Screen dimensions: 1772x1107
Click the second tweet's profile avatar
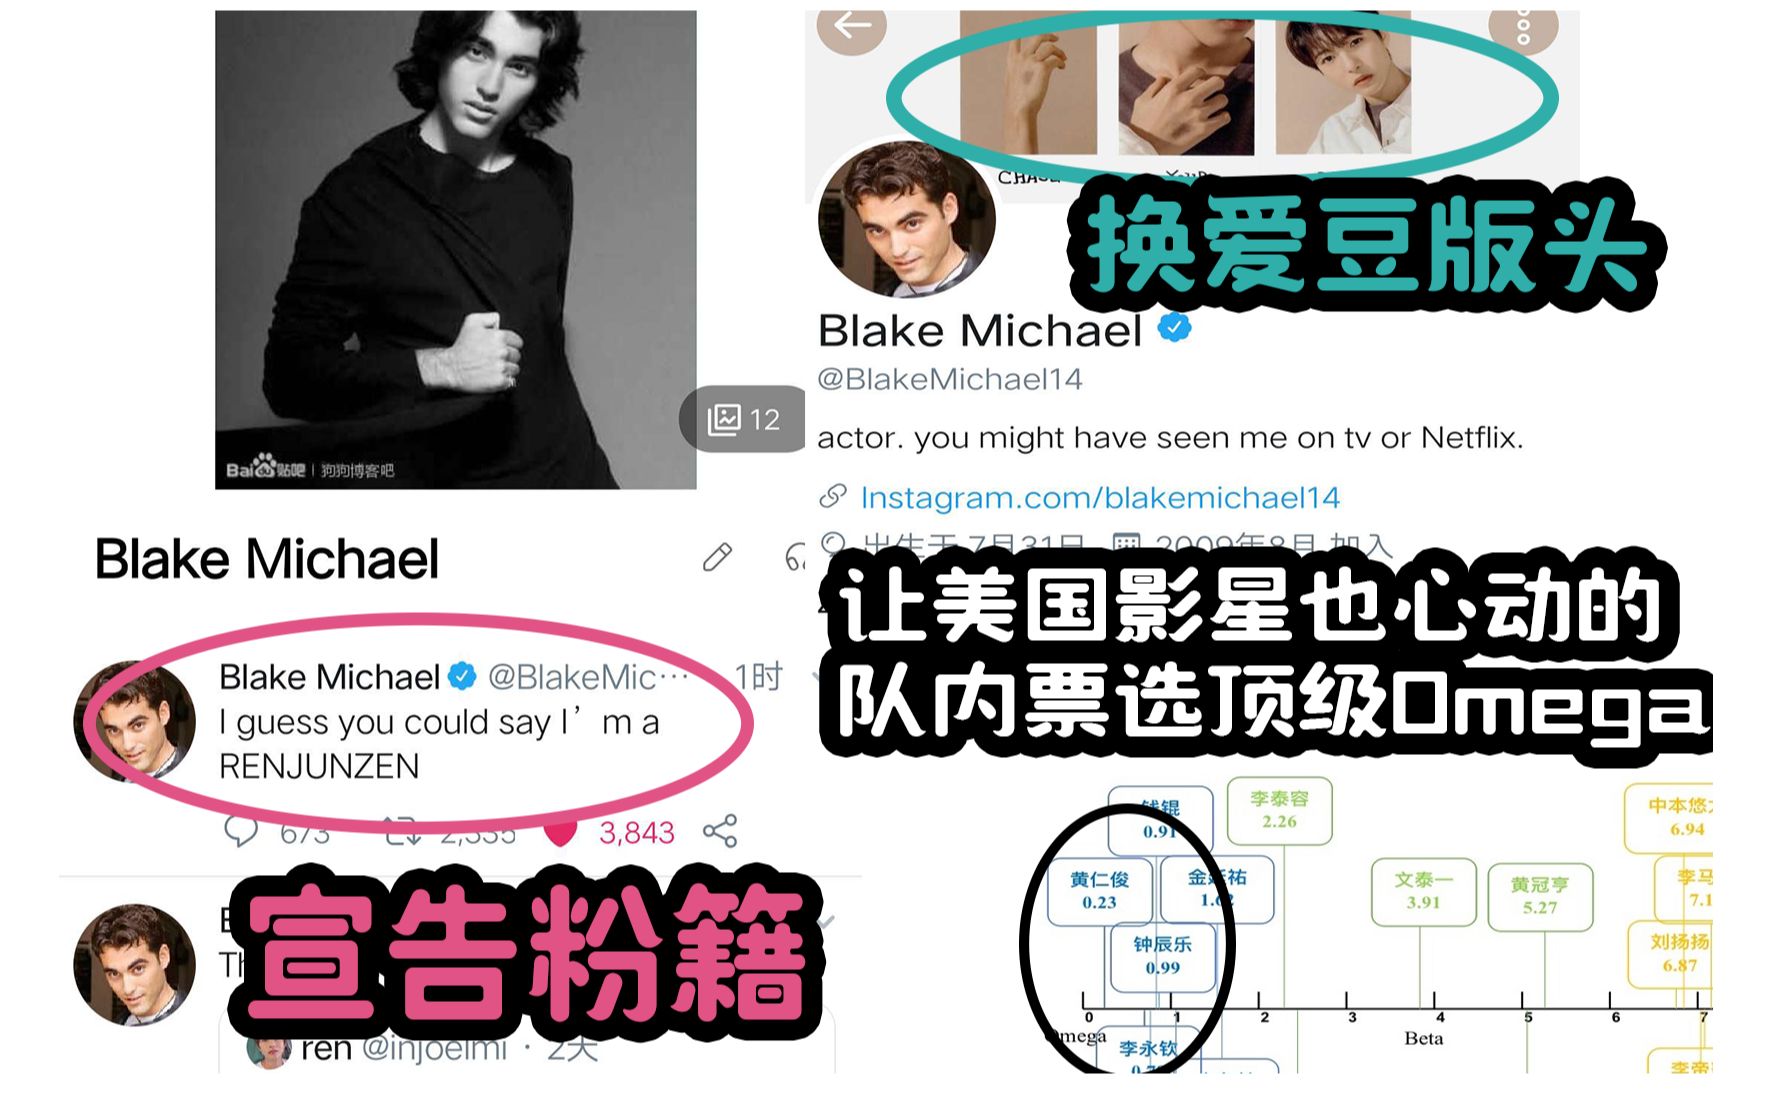click(135, 965)
